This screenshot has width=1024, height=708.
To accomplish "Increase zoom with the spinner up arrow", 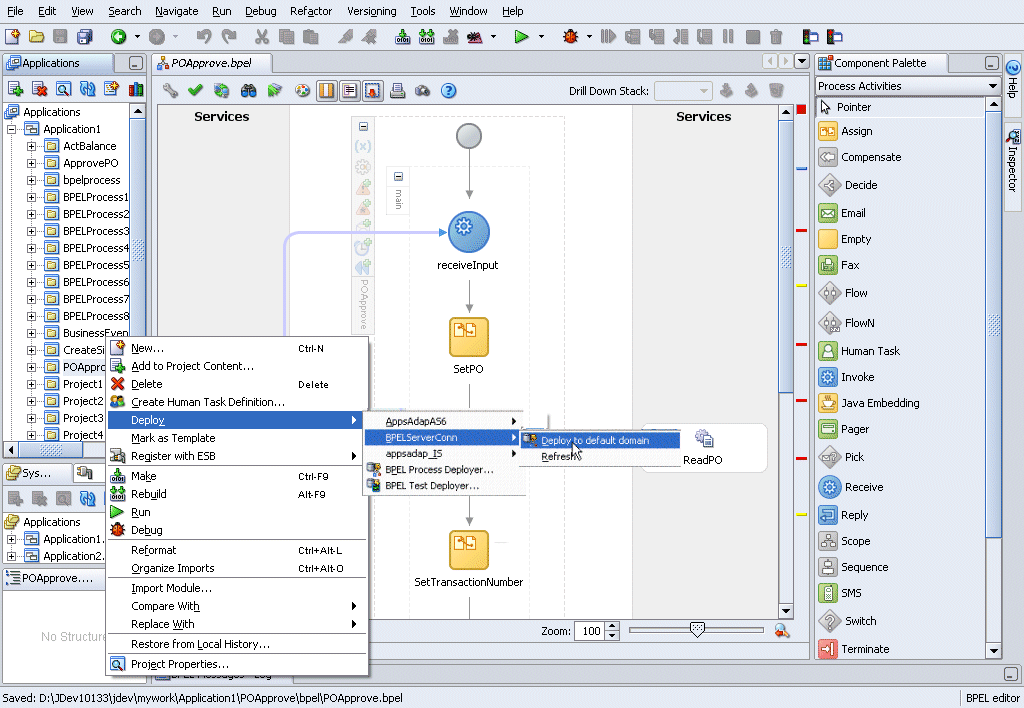I will click(x=612, y=626).
